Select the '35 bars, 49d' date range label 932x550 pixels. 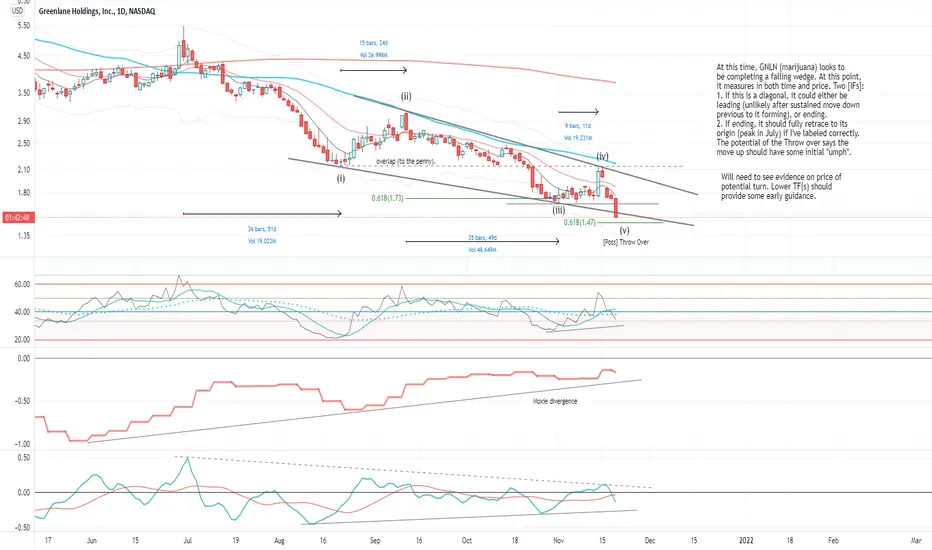[x=482, y=238]
